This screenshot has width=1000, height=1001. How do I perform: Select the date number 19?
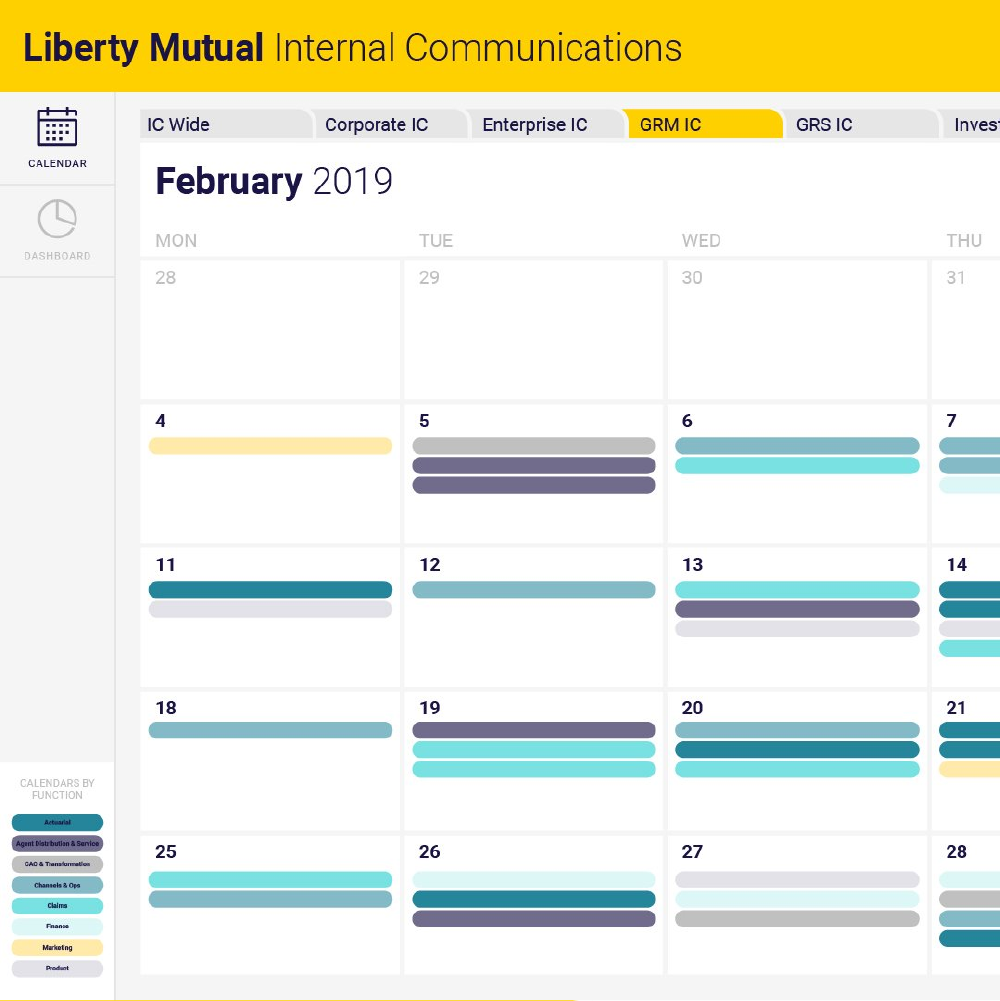pos(430,708)
